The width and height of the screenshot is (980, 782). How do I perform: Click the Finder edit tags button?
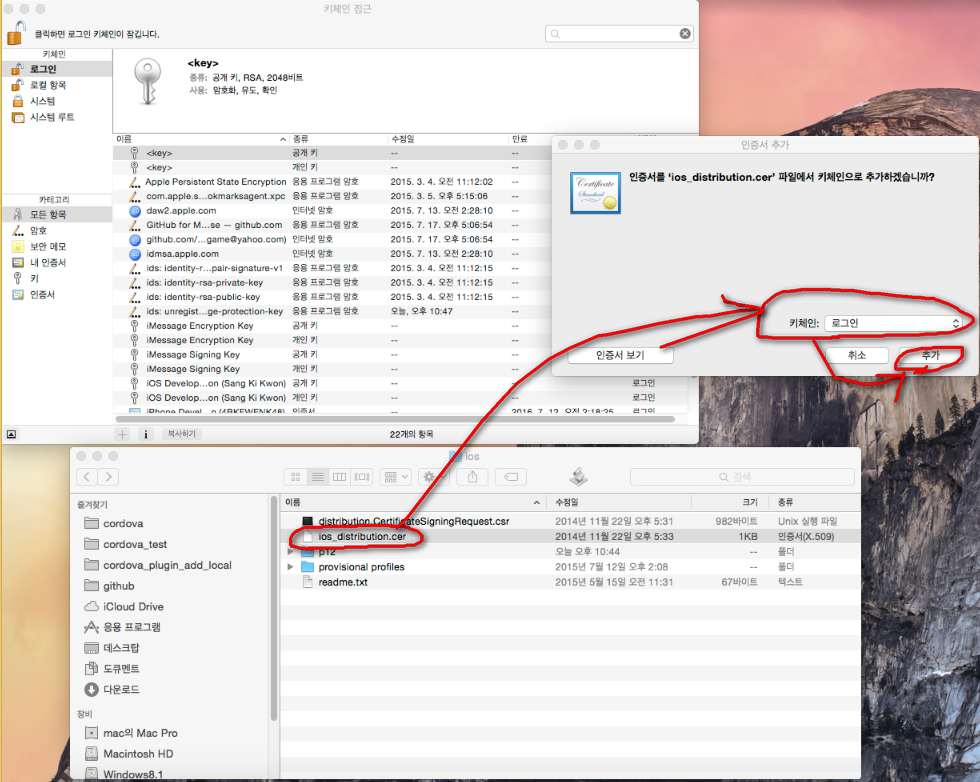(511, 477)
